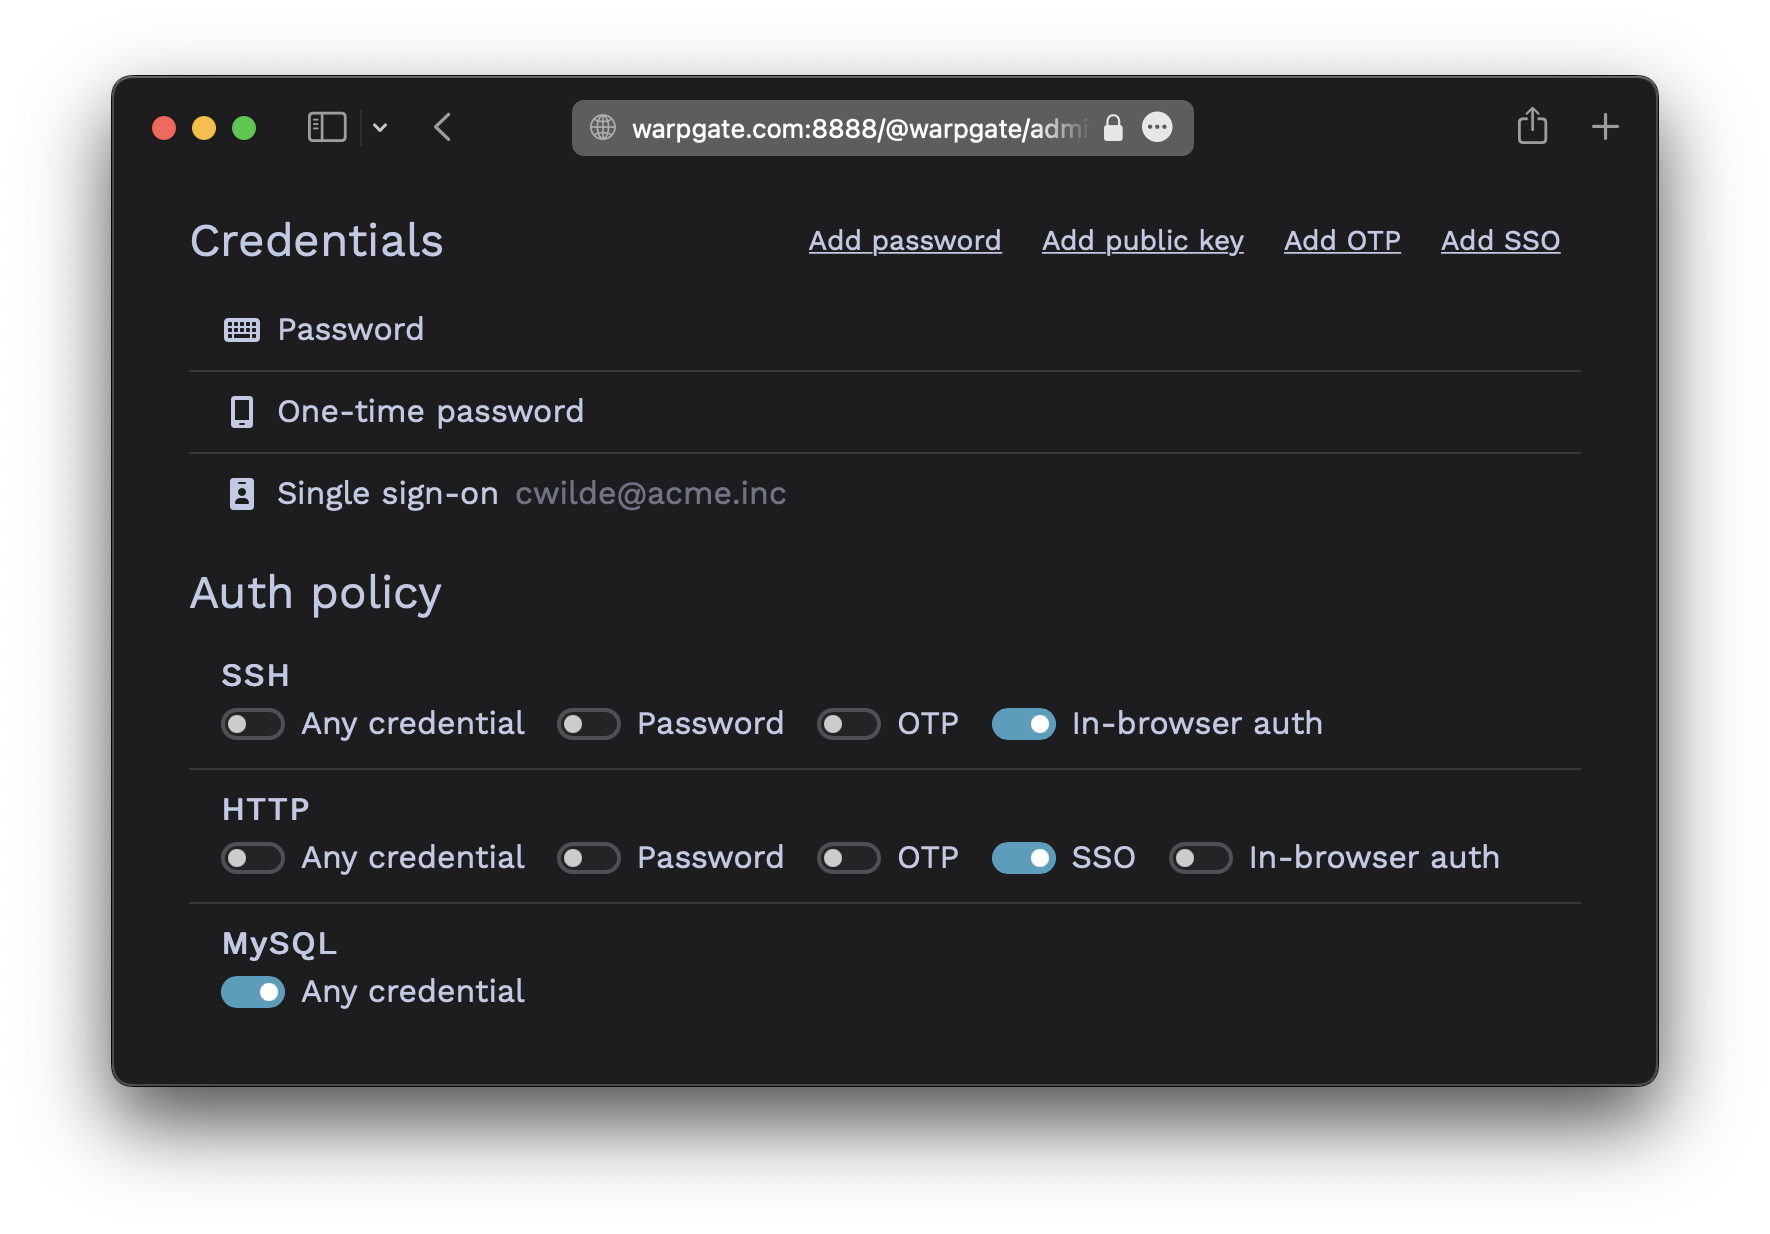Click the Password keyboard icon
This screenshot has width=1770, height=1234.
coord(242,330)
